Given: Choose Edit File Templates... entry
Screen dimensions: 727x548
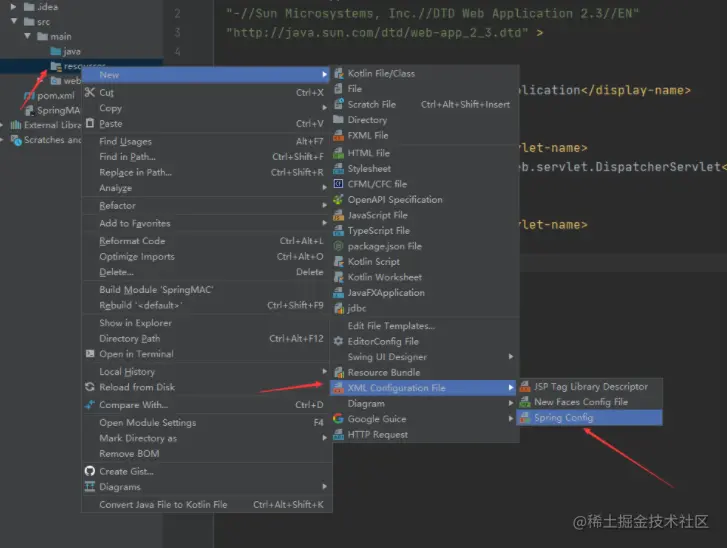Looking at the screenshot, I should pos(423,325).
